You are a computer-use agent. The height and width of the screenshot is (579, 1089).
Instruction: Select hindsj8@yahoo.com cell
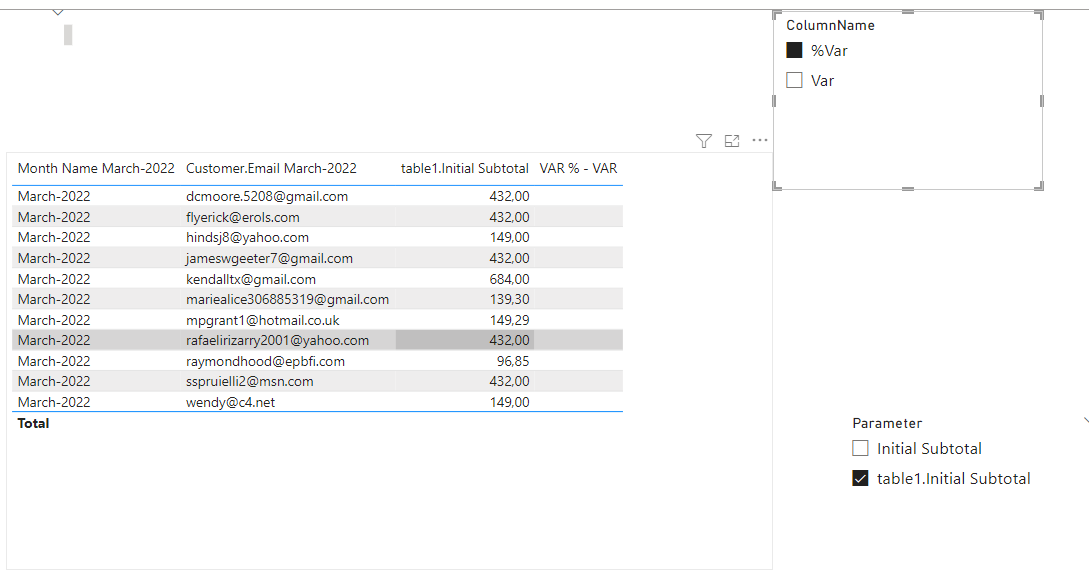tap(247, 237)
